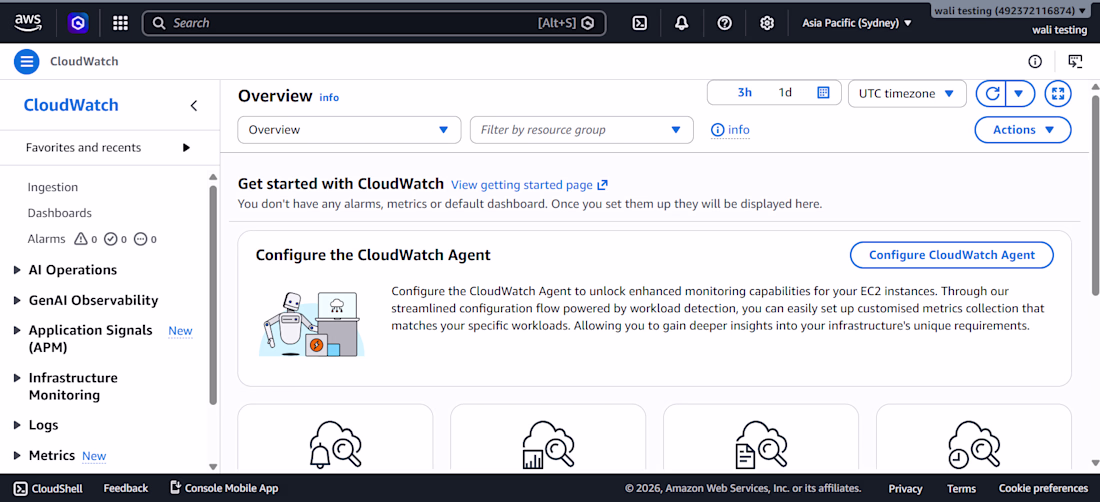1100x502 pixels.
Task: Open the Filter by resource group dropdown
Action: (582, 130)
